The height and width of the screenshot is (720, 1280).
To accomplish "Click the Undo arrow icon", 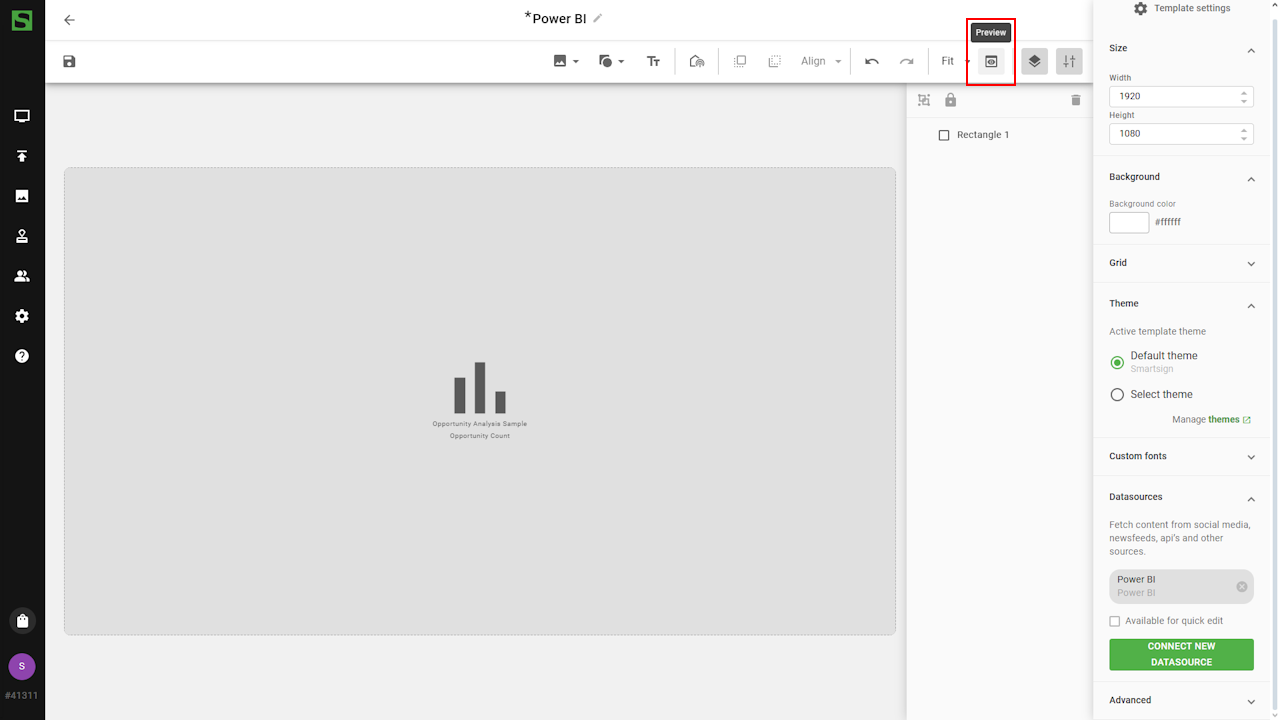I will pyautogui.click(x=872, y=62).
